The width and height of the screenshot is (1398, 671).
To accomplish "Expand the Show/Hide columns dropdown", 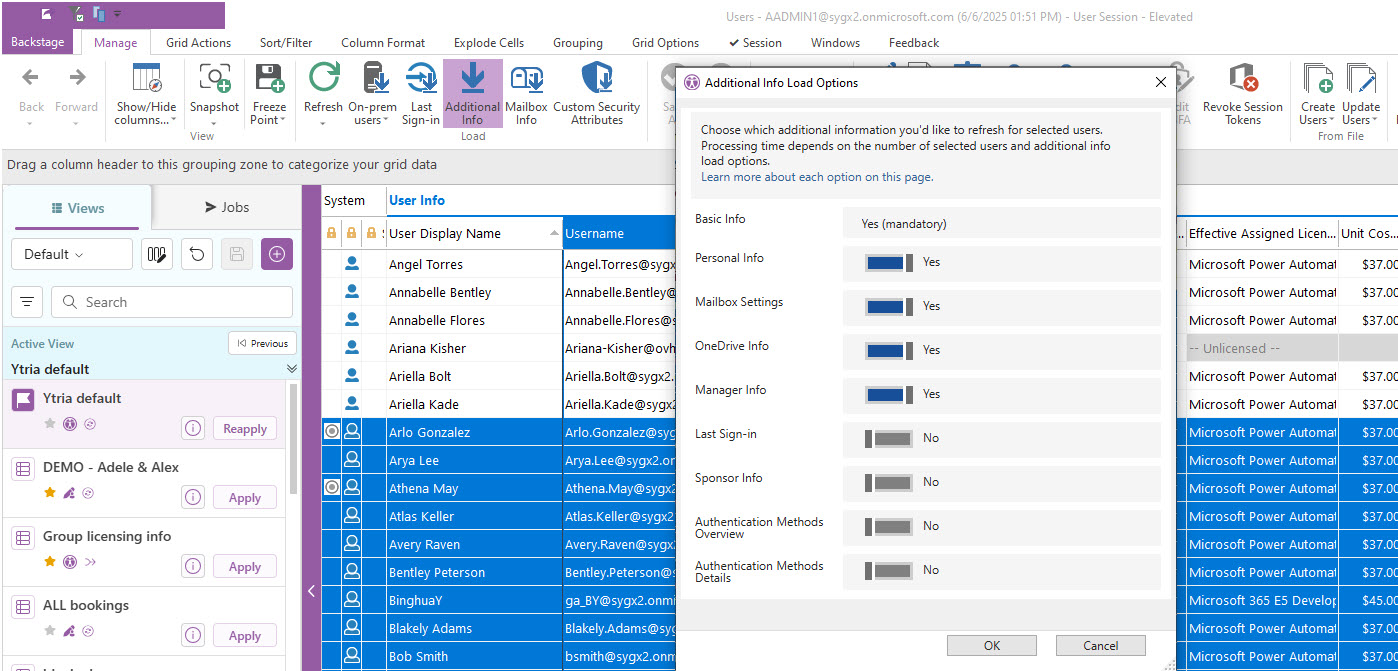I will point(146,120).
